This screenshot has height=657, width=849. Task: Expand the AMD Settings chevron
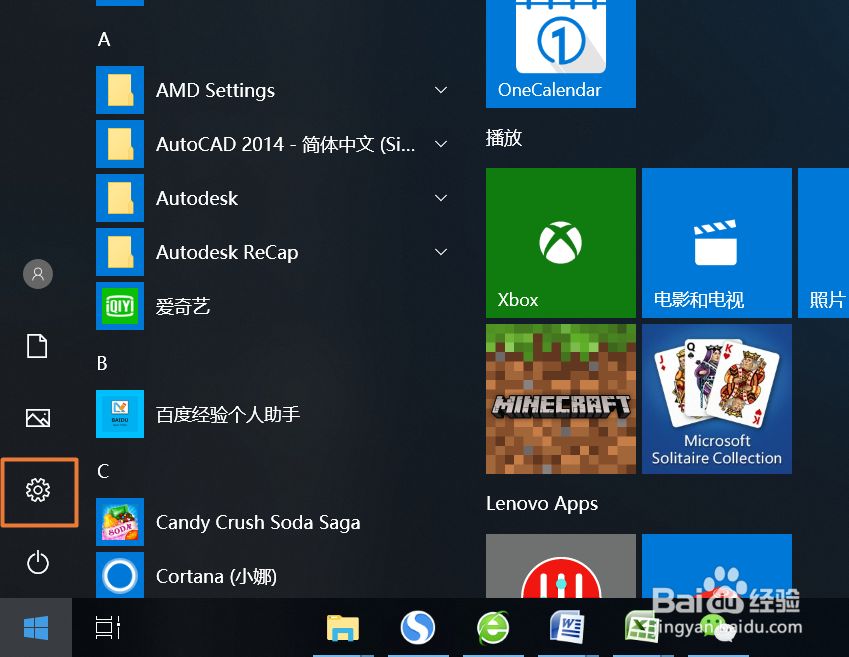(441, 90)
